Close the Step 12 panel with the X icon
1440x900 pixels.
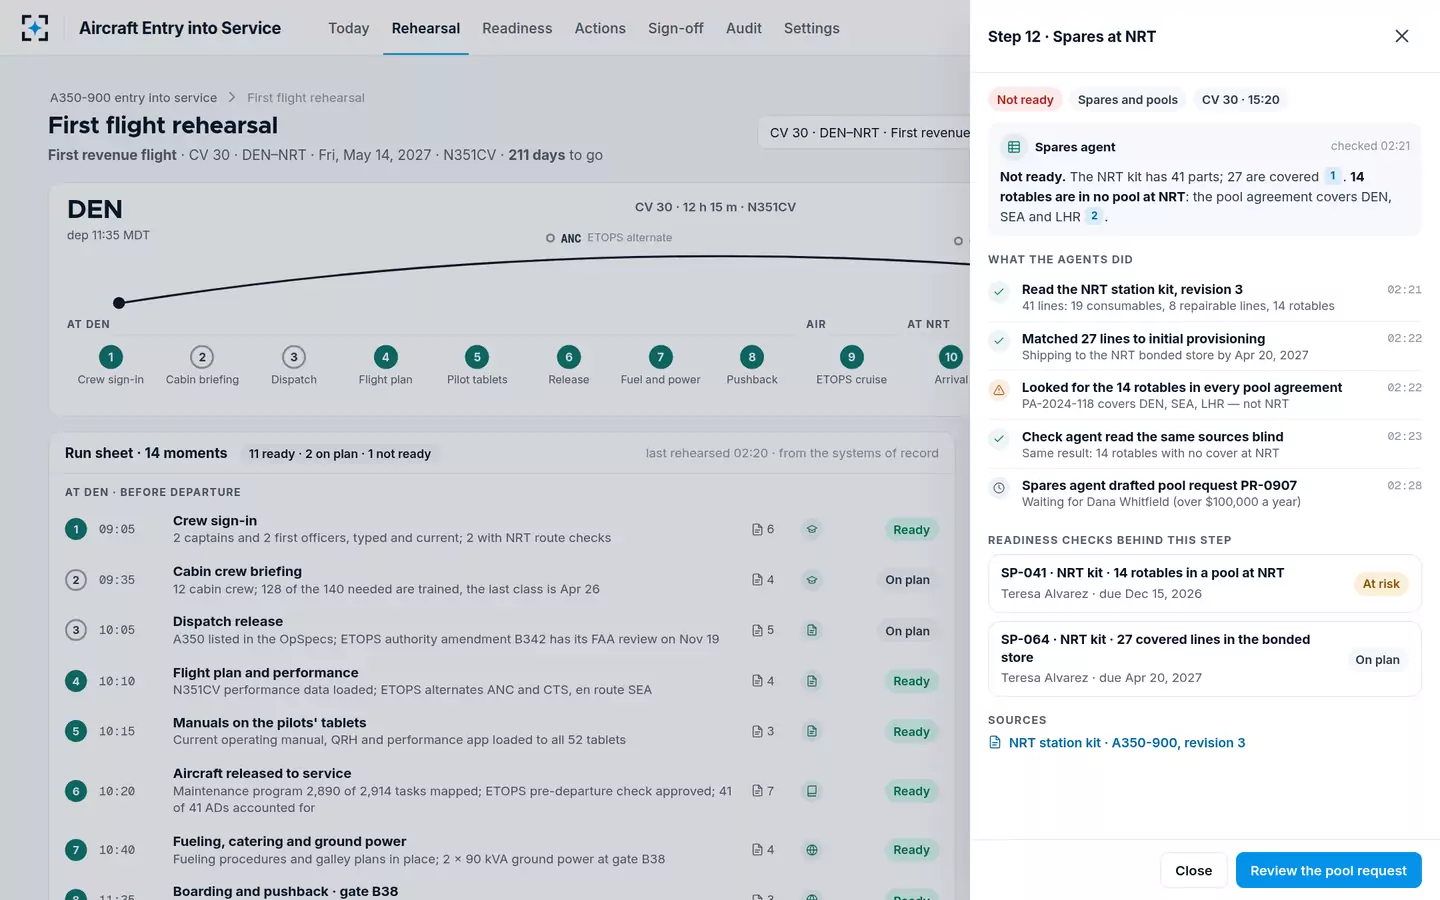(x=1402, y=36)
